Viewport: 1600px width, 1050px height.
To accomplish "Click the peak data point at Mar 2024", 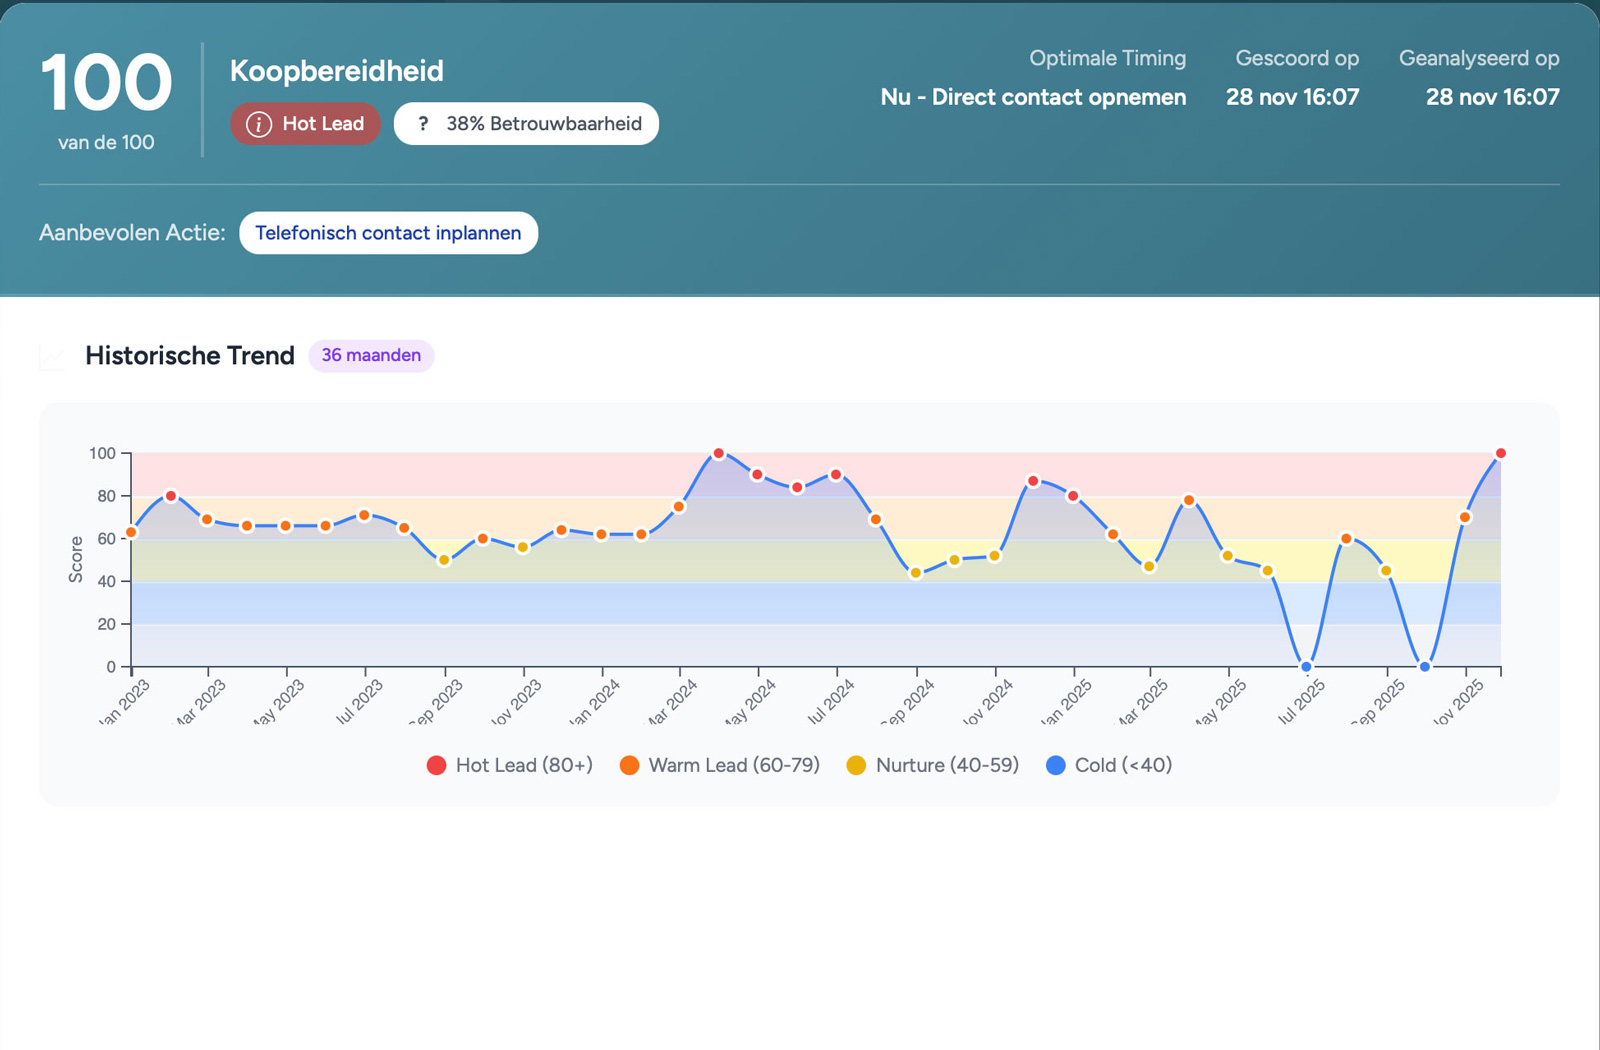I will click(720, 452).
